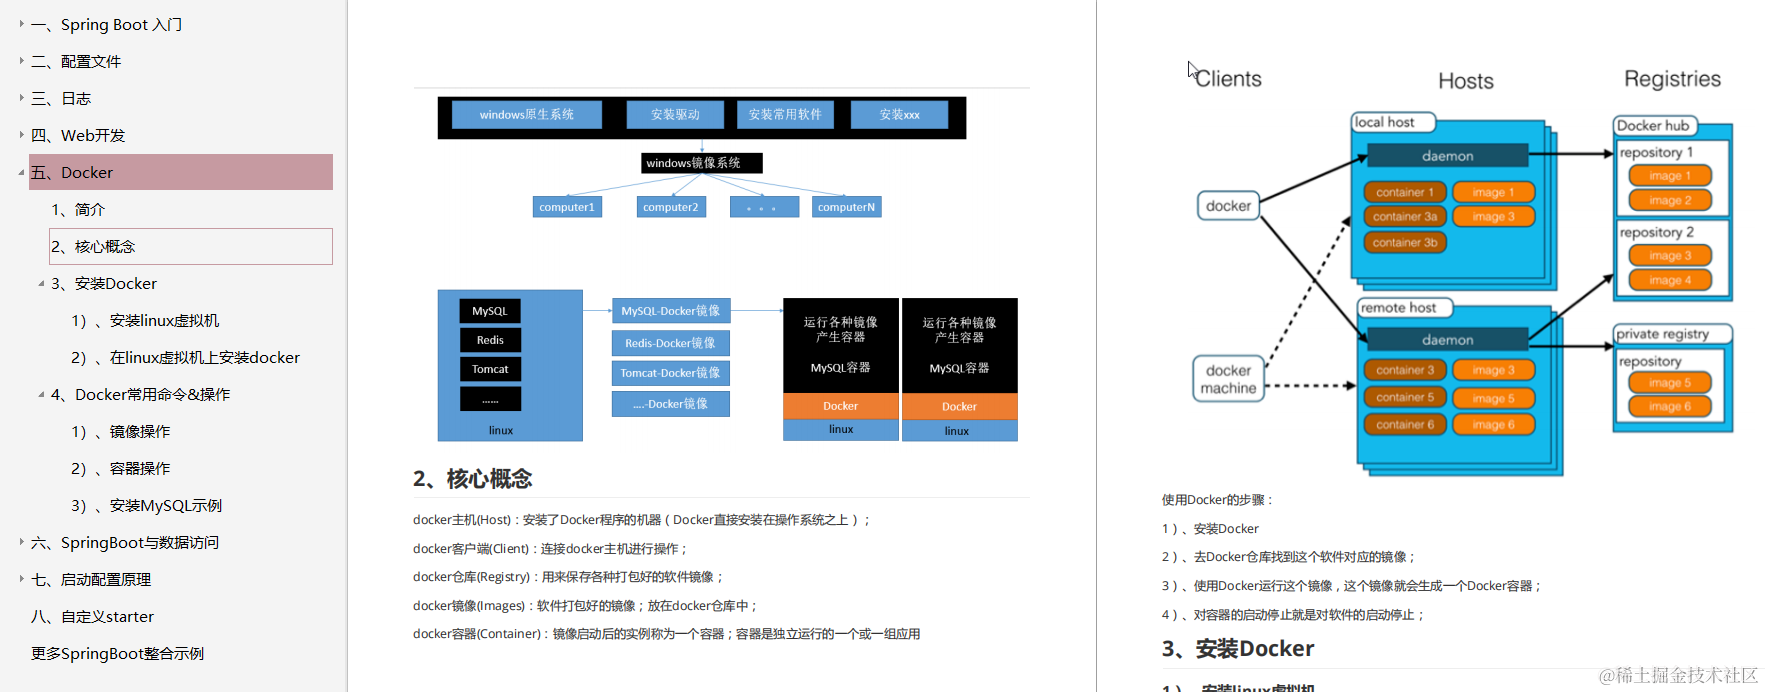Click the computerN diagram box

(846, 207)
